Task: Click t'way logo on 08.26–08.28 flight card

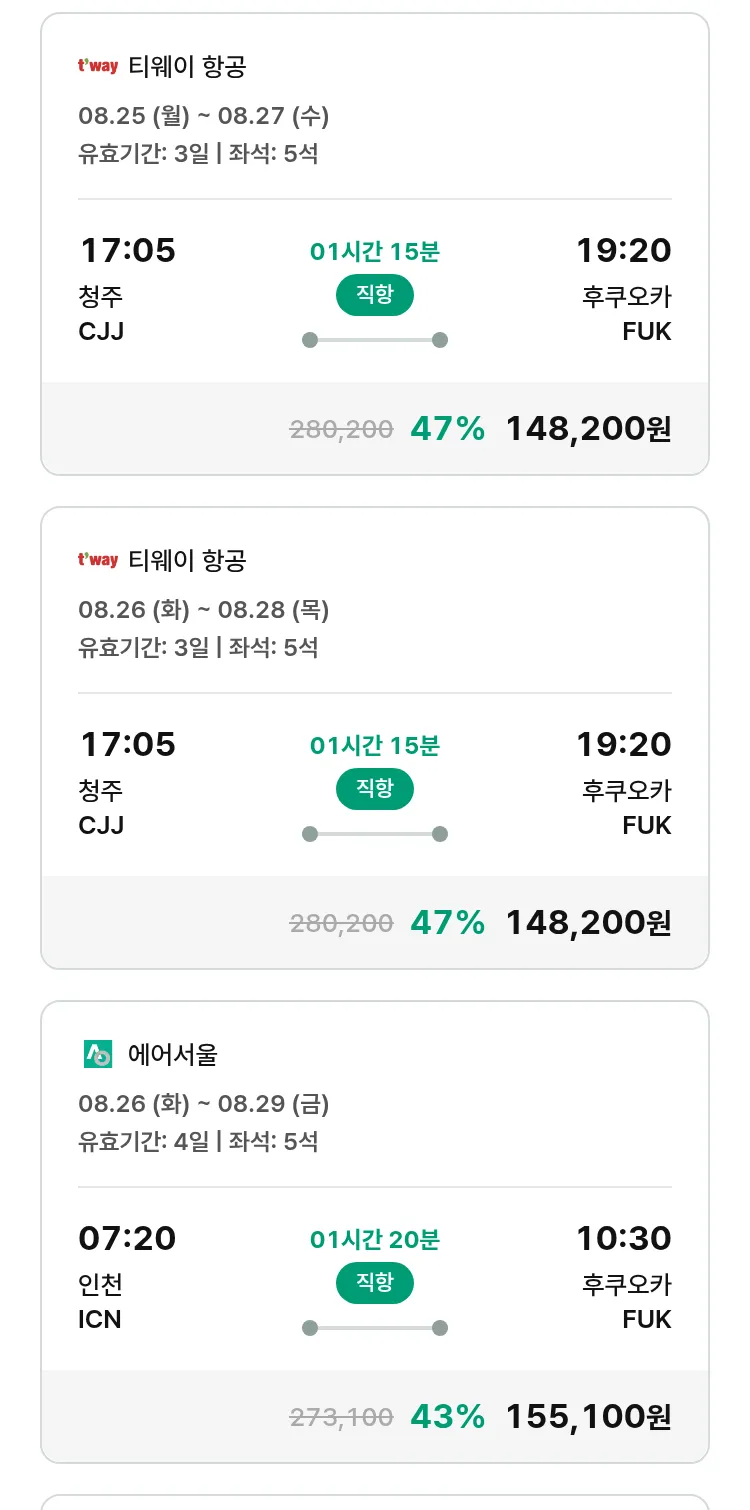Action: click(98, 561)
